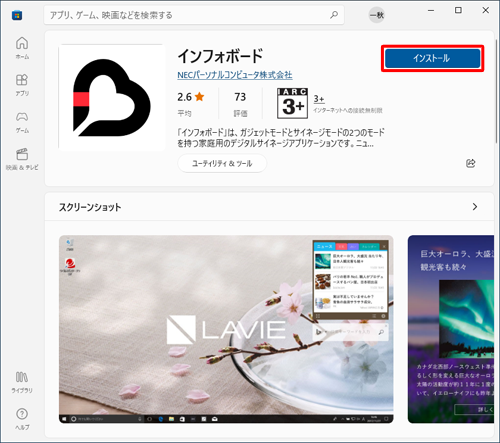This screenshot has height=443, width=500.
Task: Minimize the Microsoft Store window
Action: pyautogui.click(x=431, y=10)
